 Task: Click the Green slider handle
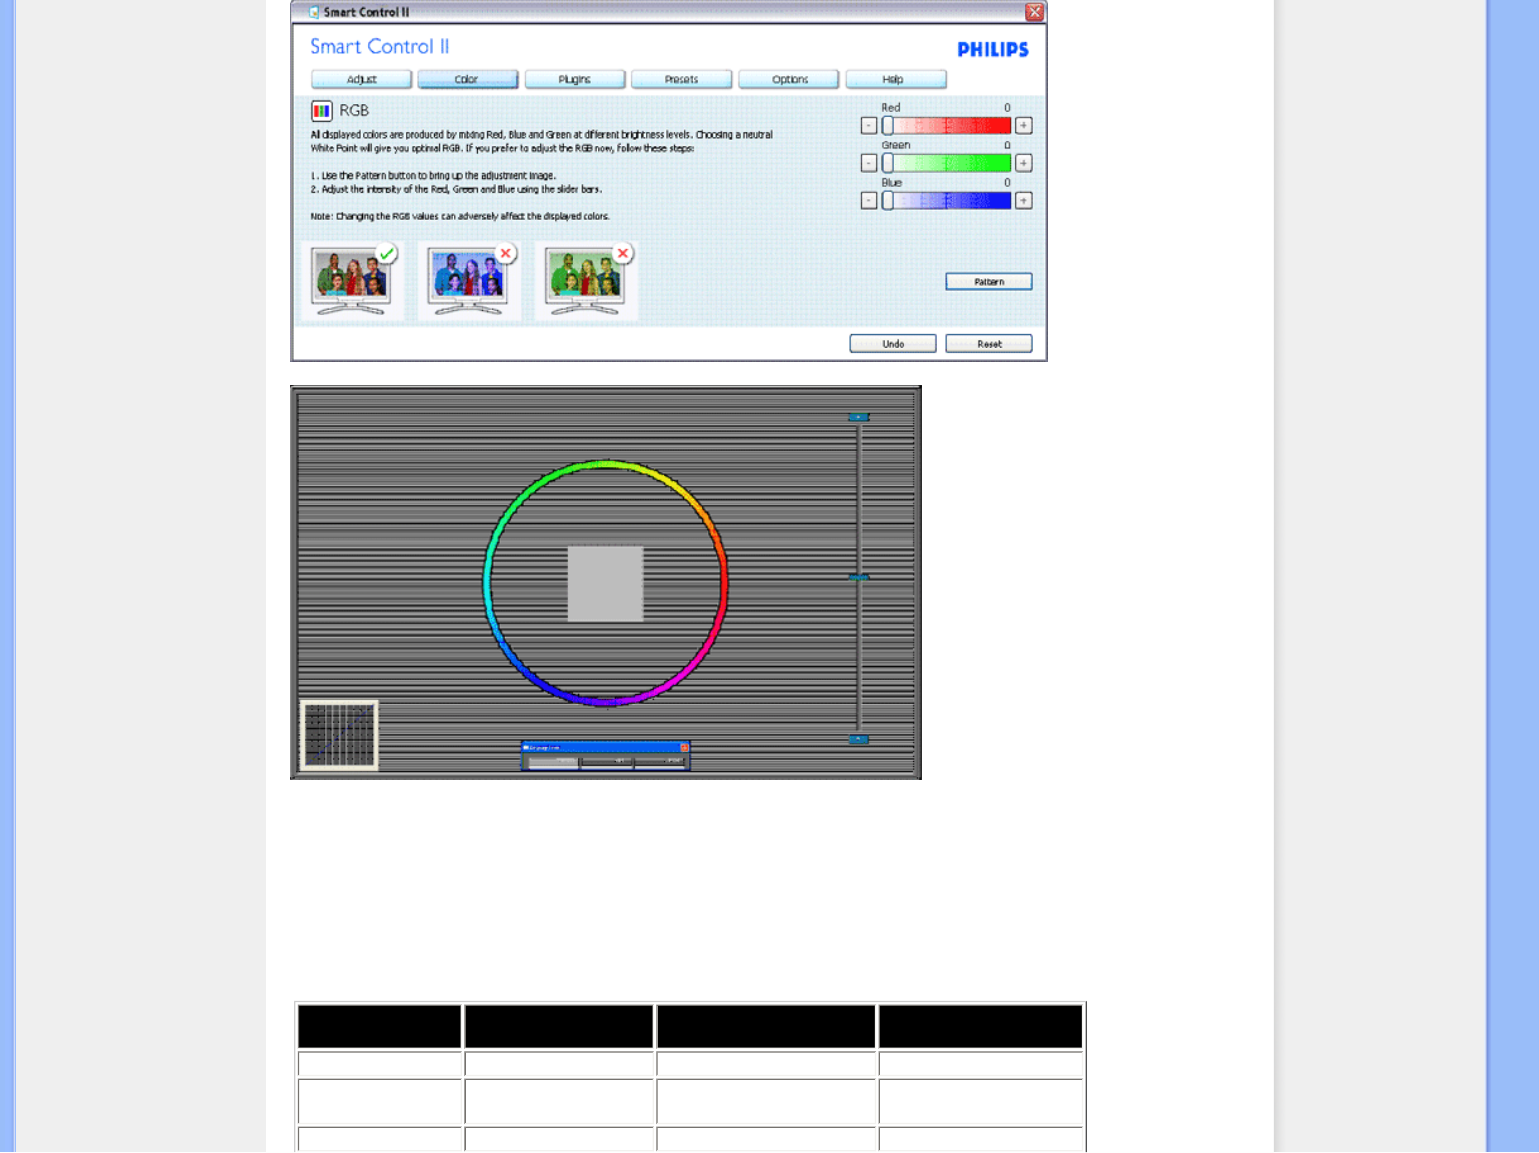(887, 163)
